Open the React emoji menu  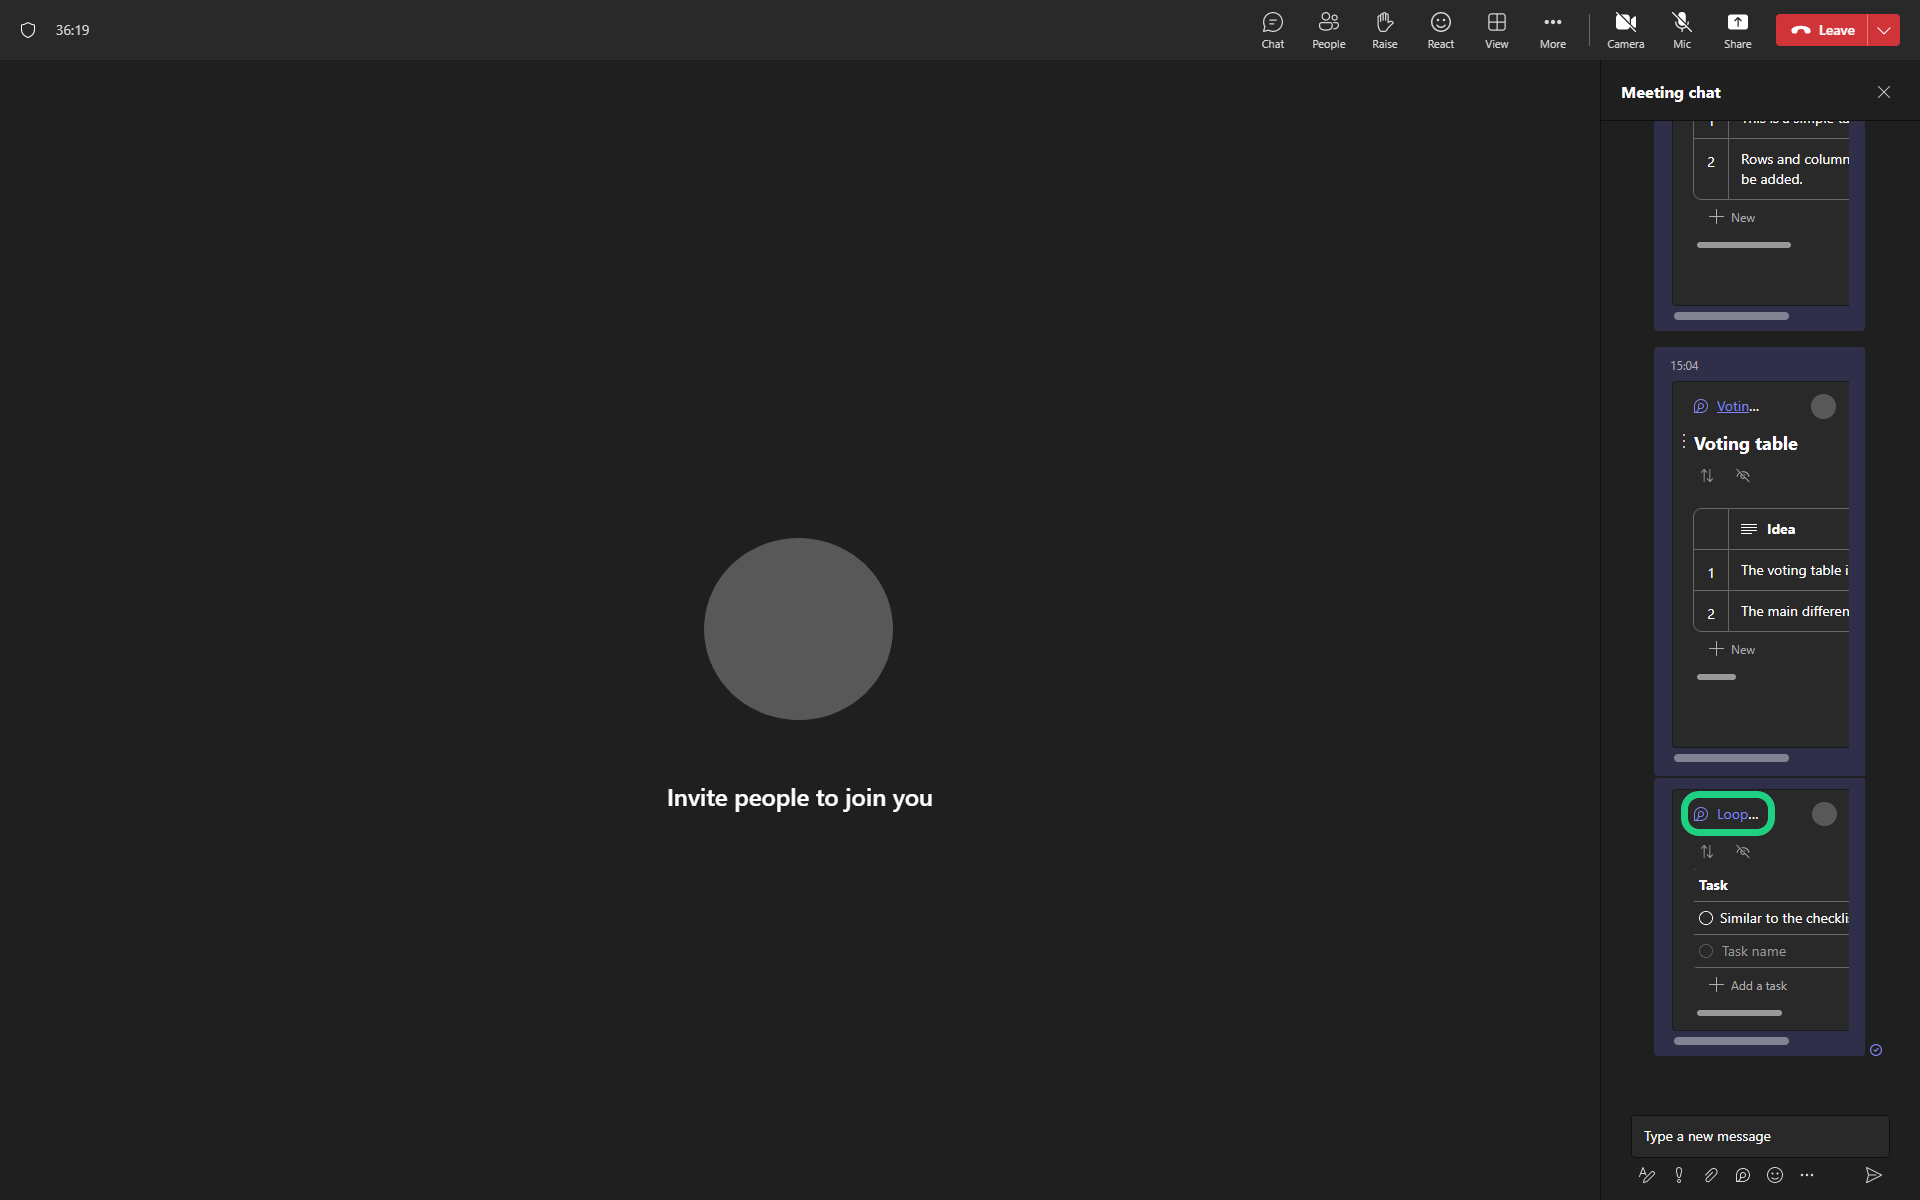pyautogui.click(x=1440, y=30)
